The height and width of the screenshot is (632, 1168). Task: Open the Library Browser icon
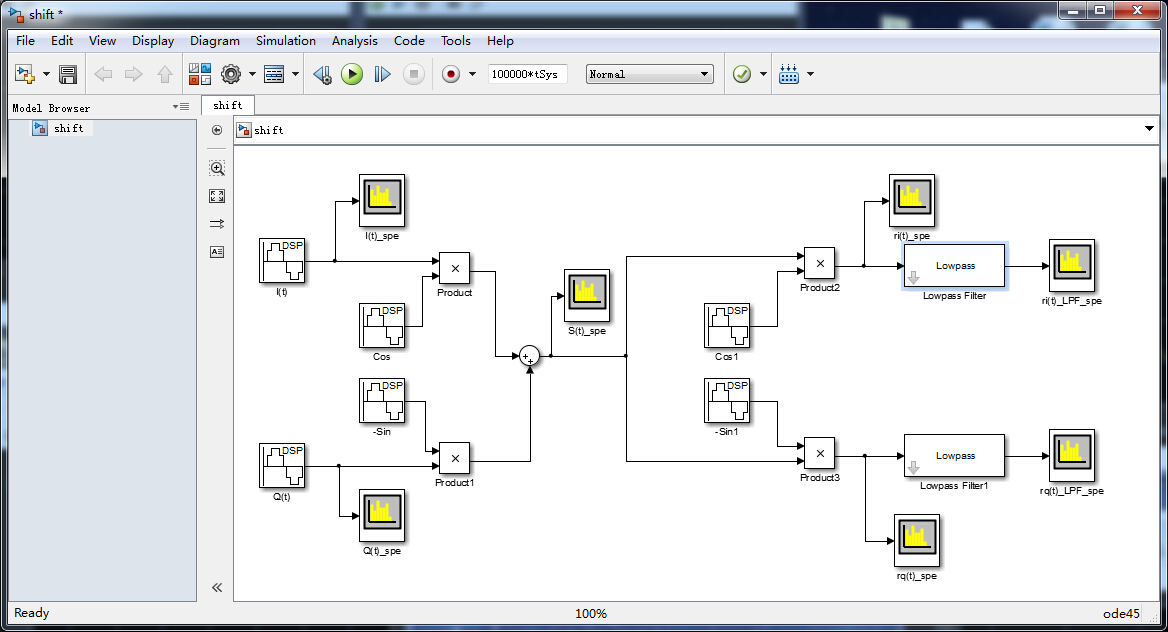click(200, 74)
